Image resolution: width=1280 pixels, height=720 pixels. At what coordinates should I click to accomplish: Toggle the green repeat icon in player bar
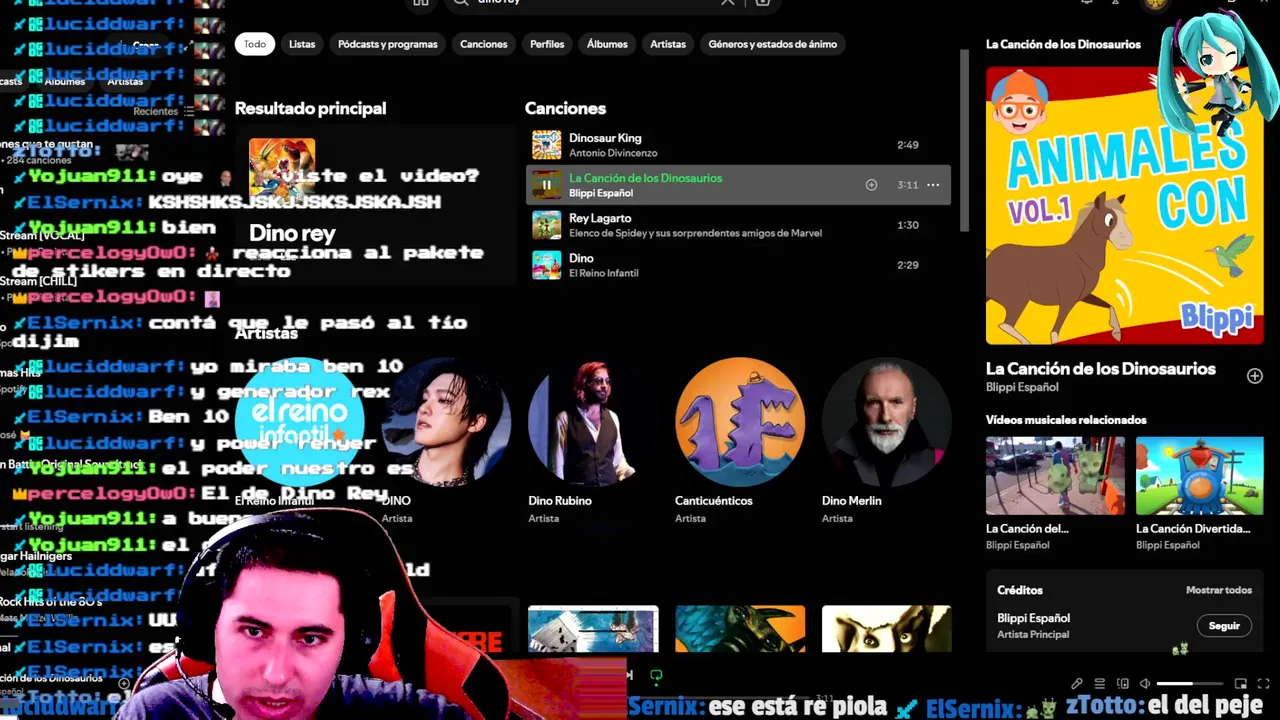click(656, 676)
